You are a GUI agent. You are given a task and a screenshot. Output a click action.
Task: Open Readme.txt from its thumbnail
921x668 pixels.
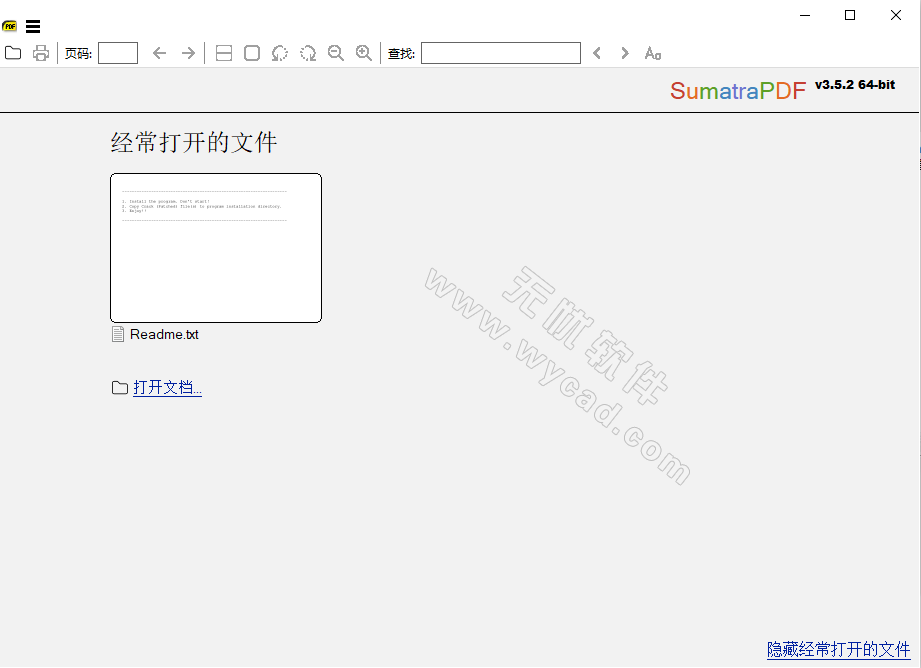pyautogui.click(x=216, y=247)
